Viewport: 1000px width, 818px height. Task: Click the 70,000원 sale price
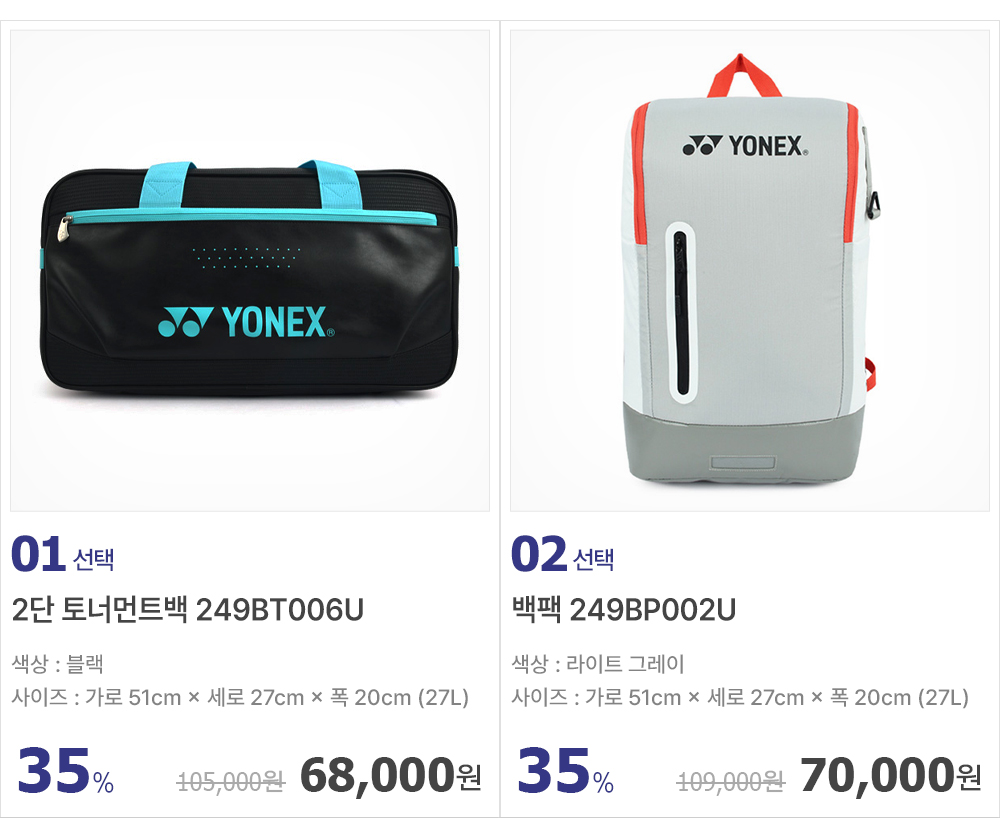890,775
